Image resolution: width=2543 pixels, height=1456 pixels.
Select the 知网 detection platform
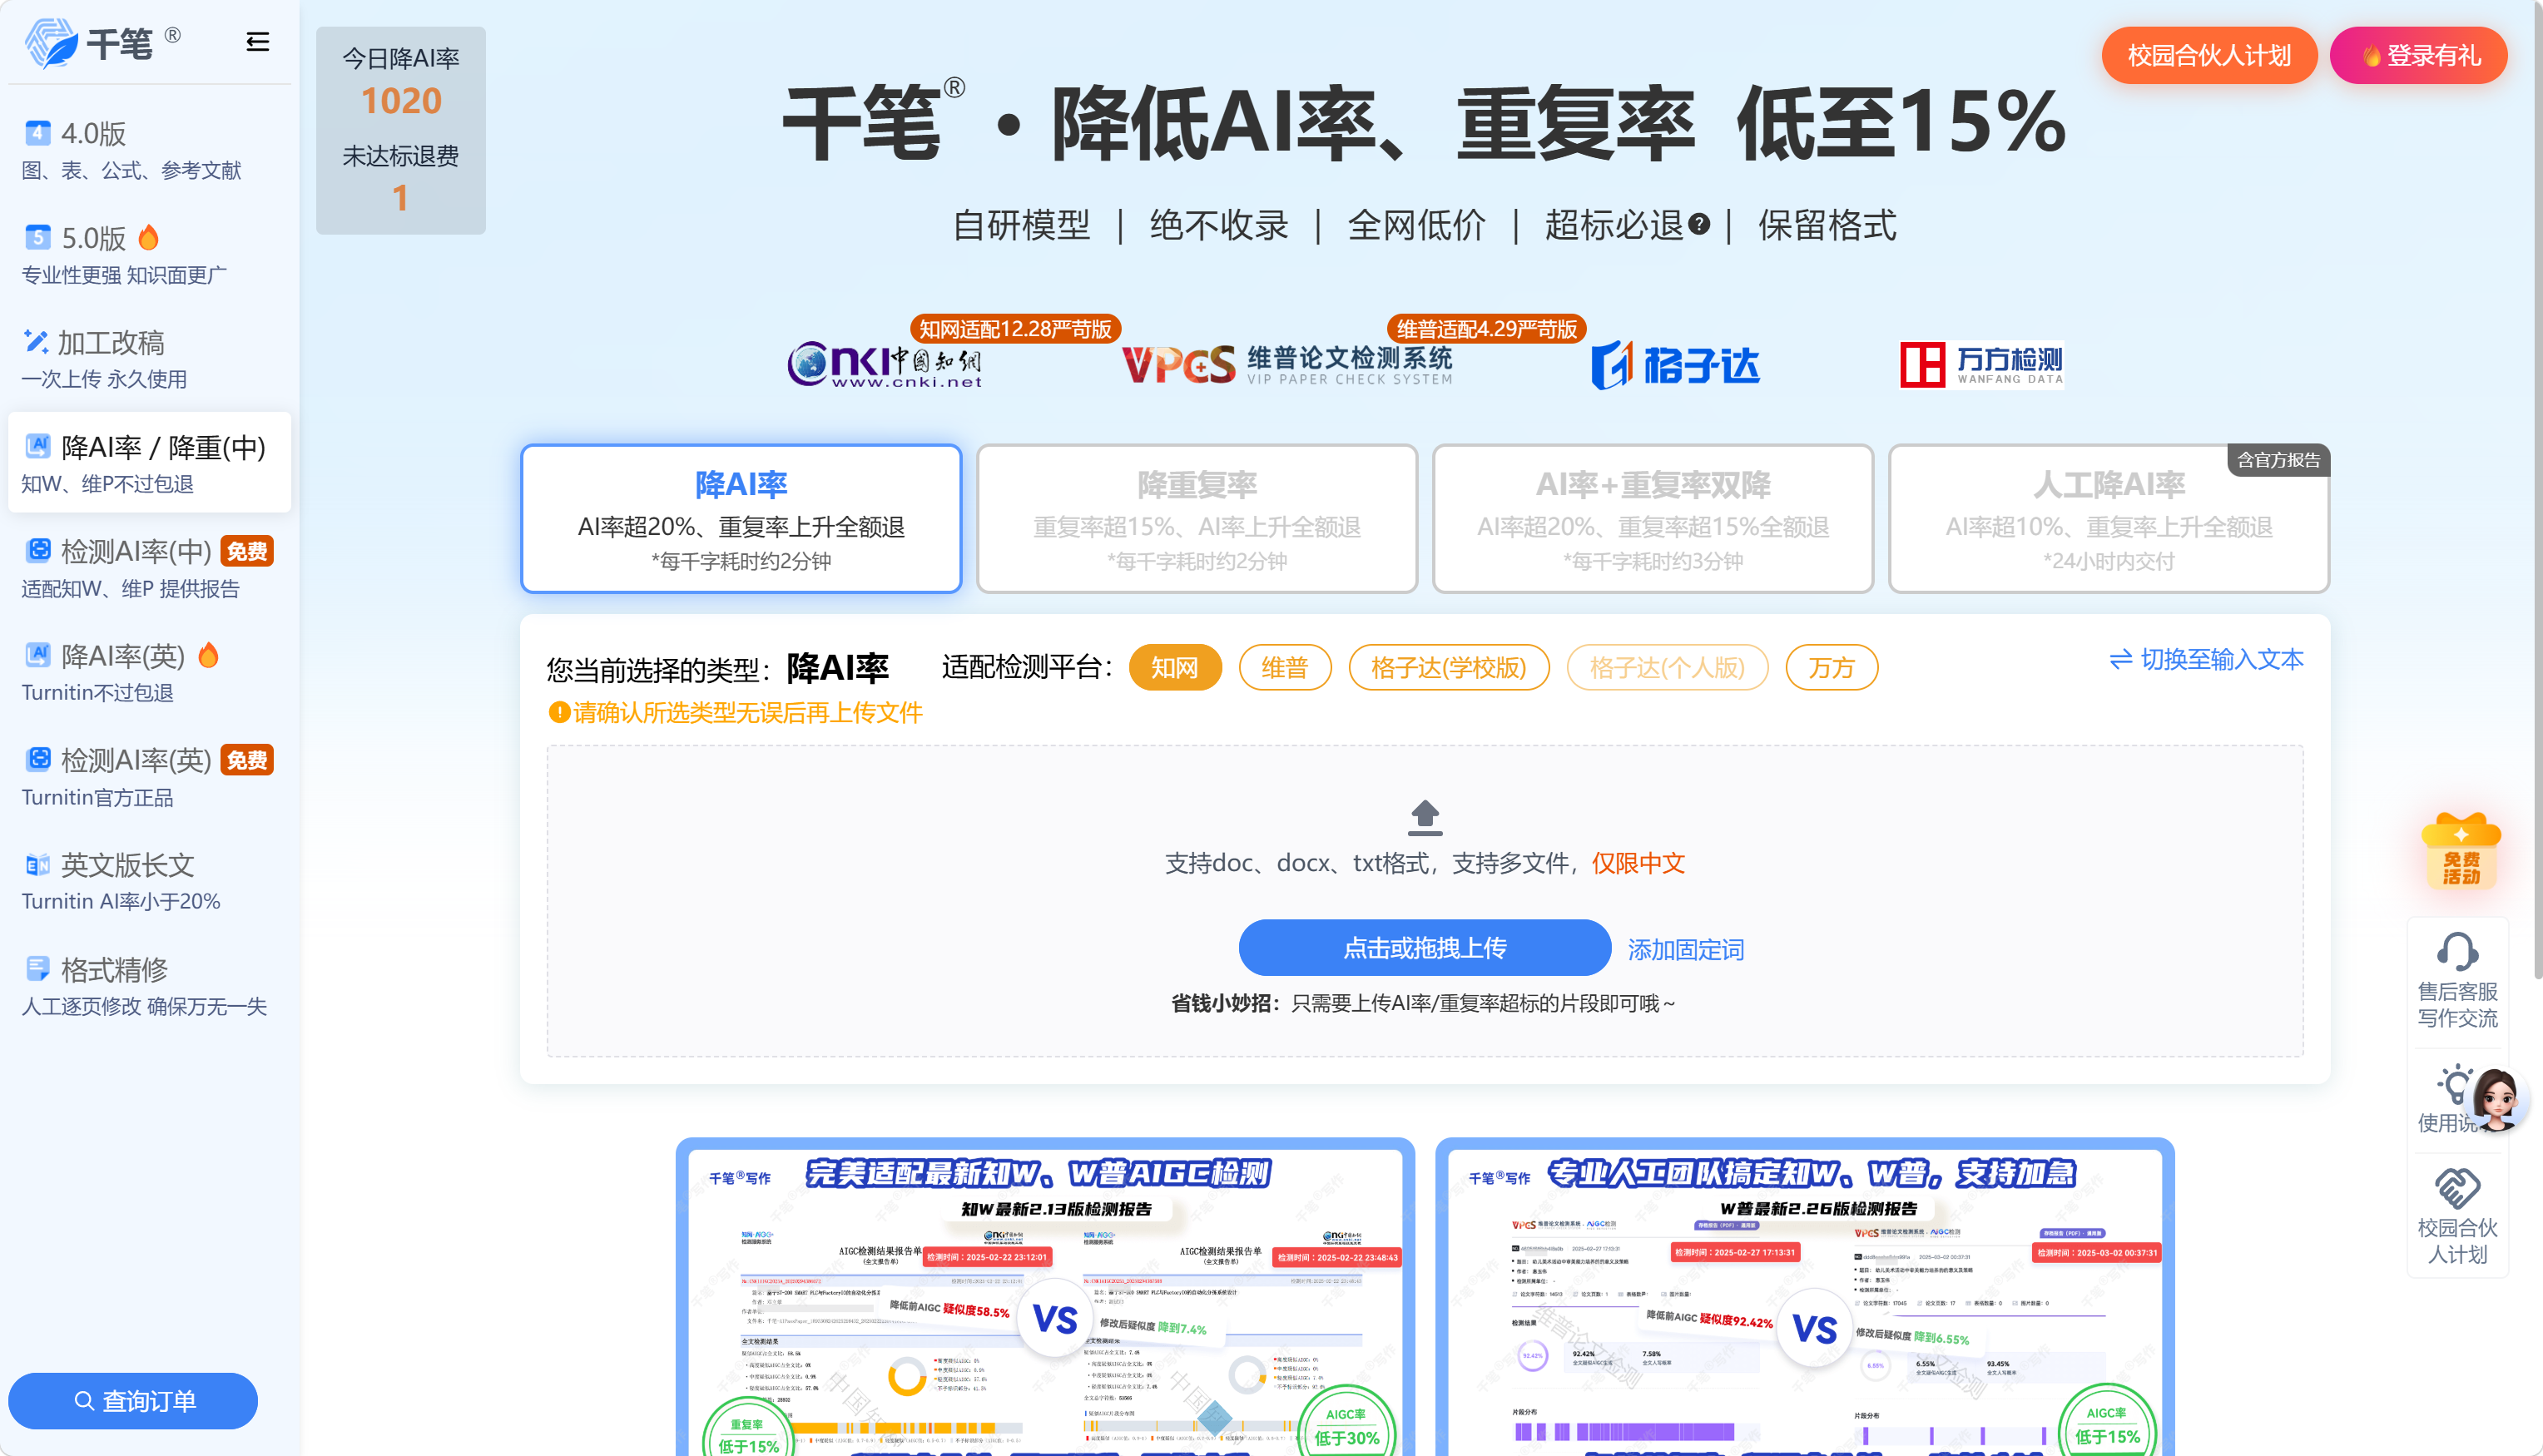(x=1175, y=667)
